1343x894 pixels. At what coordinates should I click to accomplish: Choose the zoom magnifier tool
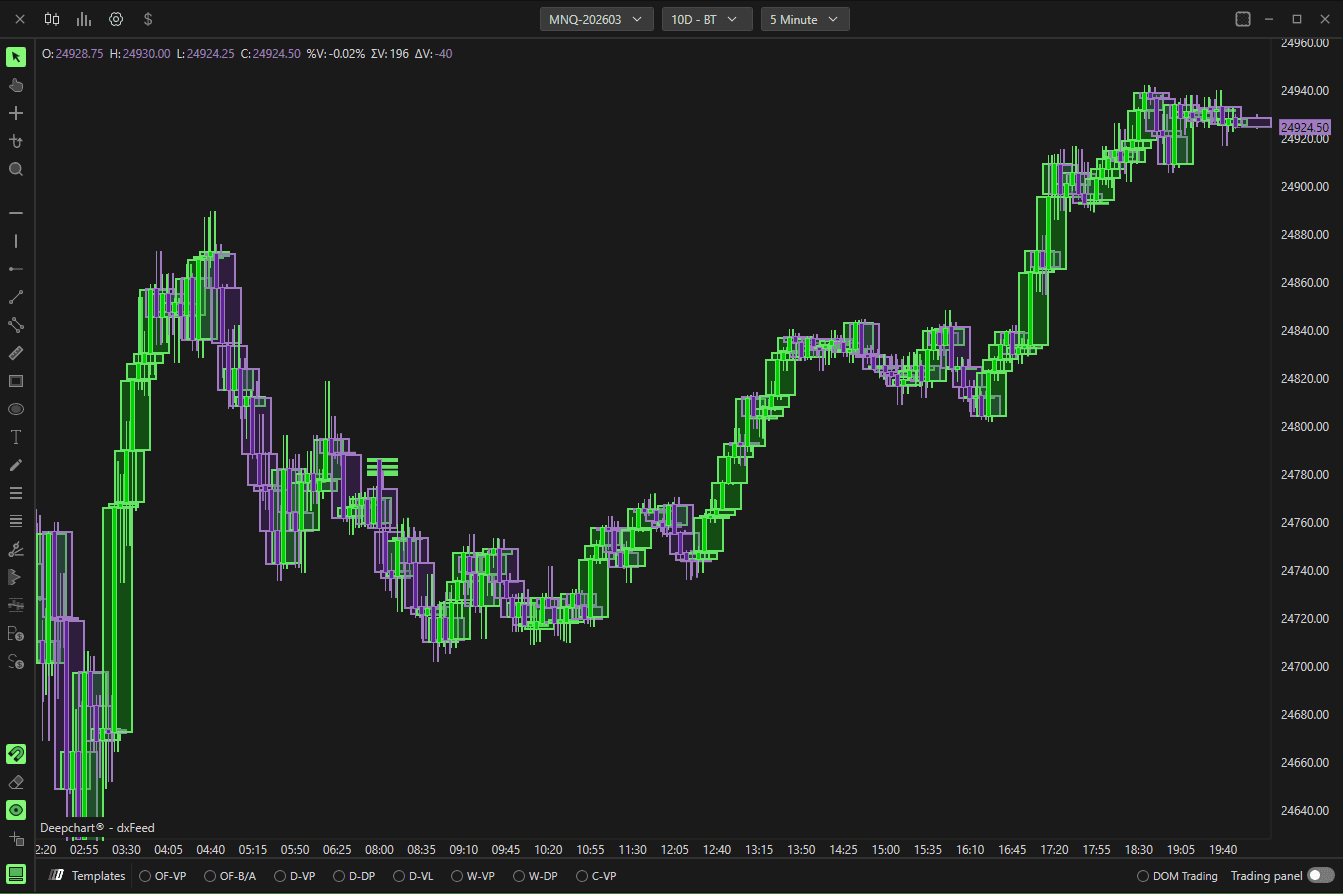click(16, 169)
